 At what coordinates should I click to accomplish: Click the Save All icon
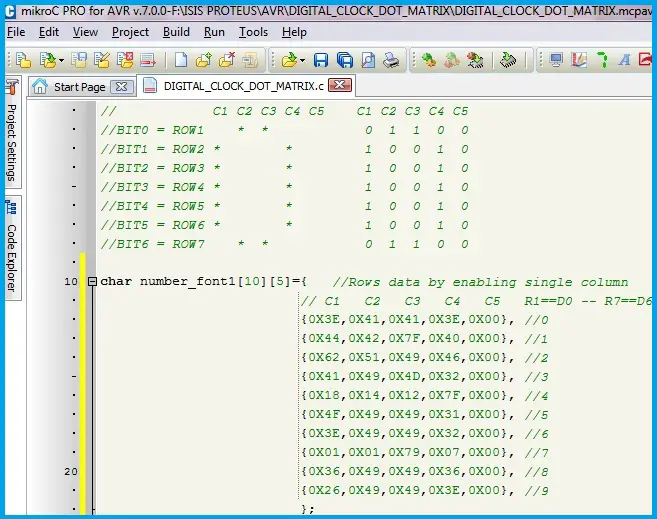(345, 60)
